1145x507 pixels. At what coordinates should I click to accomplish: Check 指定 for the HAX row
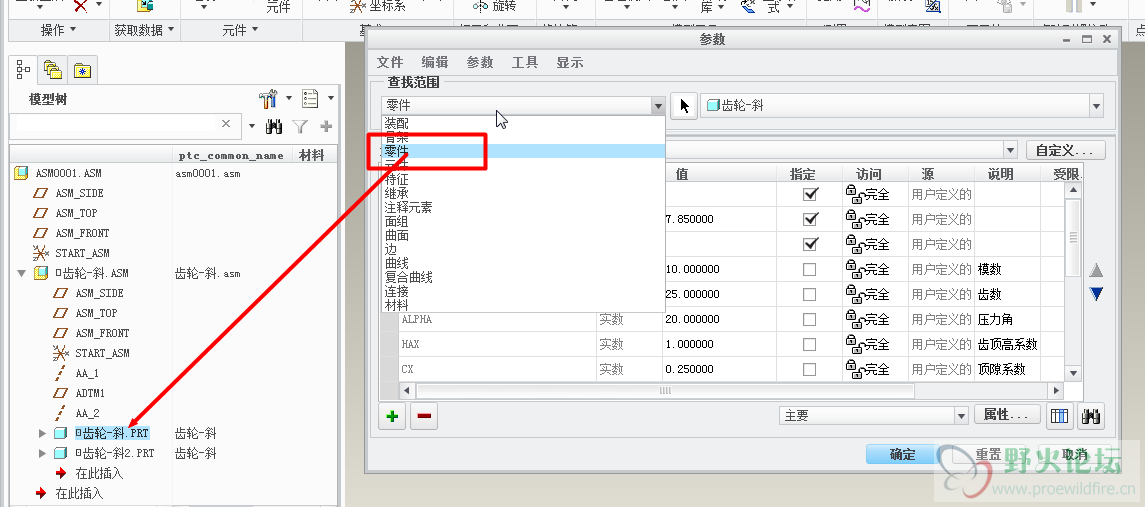point(810,345)
